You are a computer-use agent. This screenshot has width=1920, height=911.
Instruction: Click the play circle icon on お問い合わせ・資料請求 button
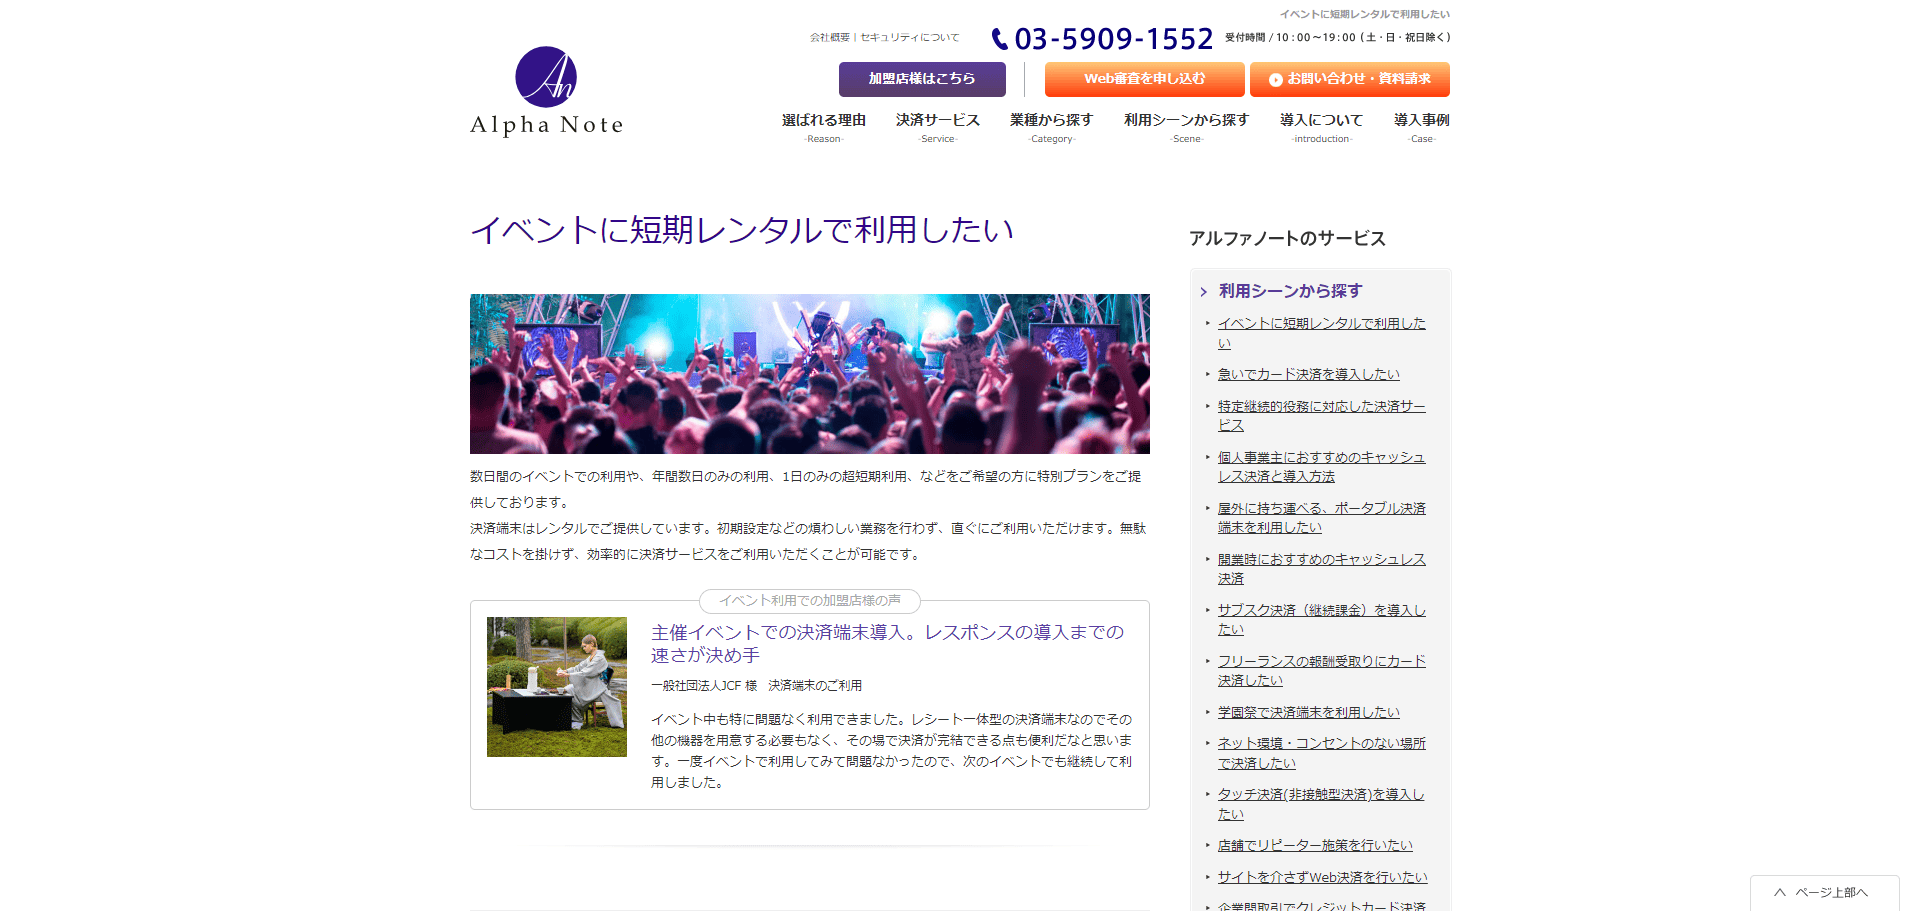(1276, 79)
